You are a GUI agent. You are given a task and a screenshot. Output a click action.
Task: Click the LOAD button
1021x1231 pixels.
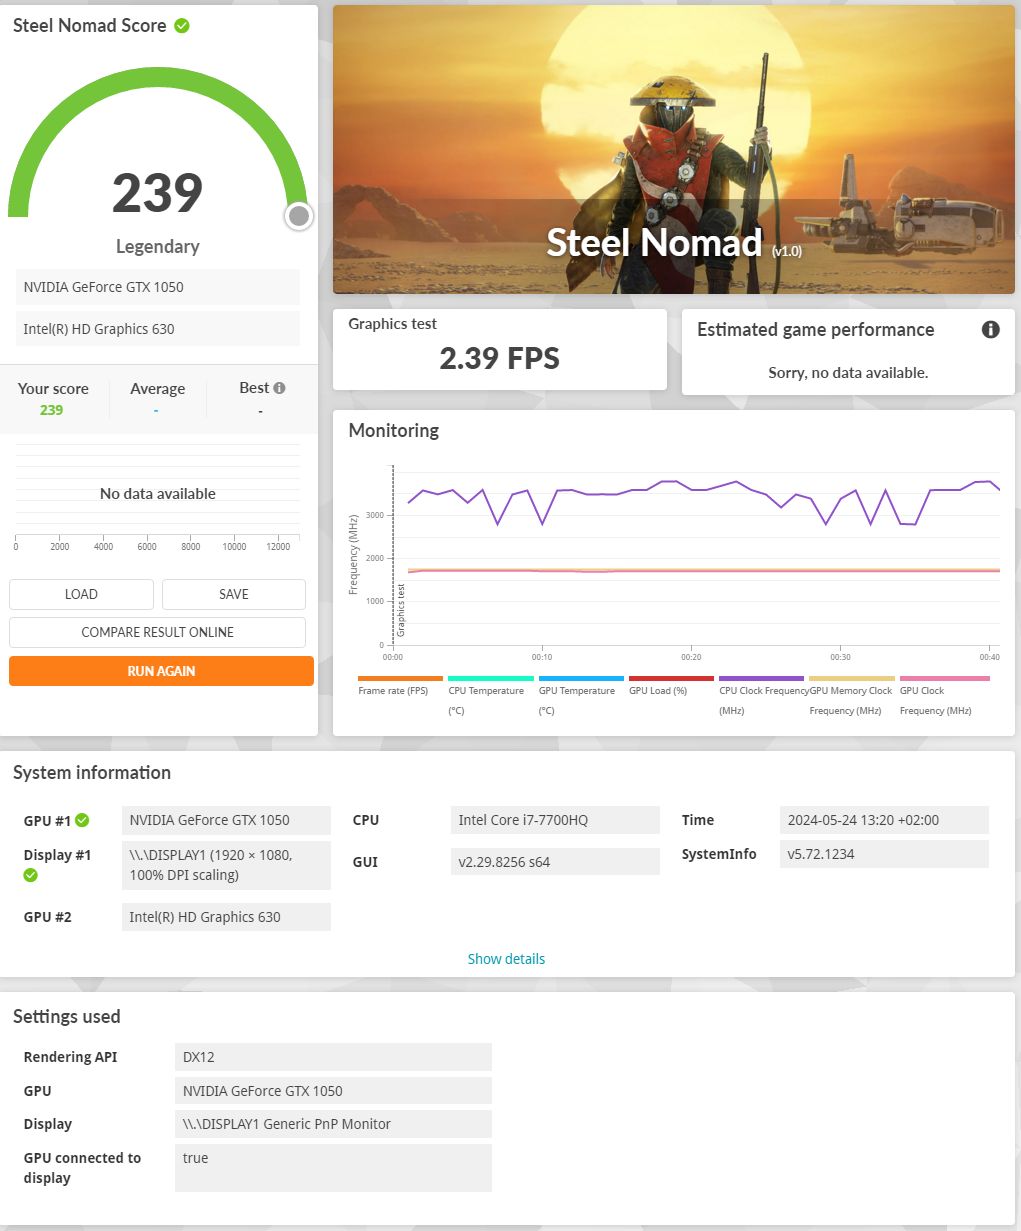tap(81, 594)
